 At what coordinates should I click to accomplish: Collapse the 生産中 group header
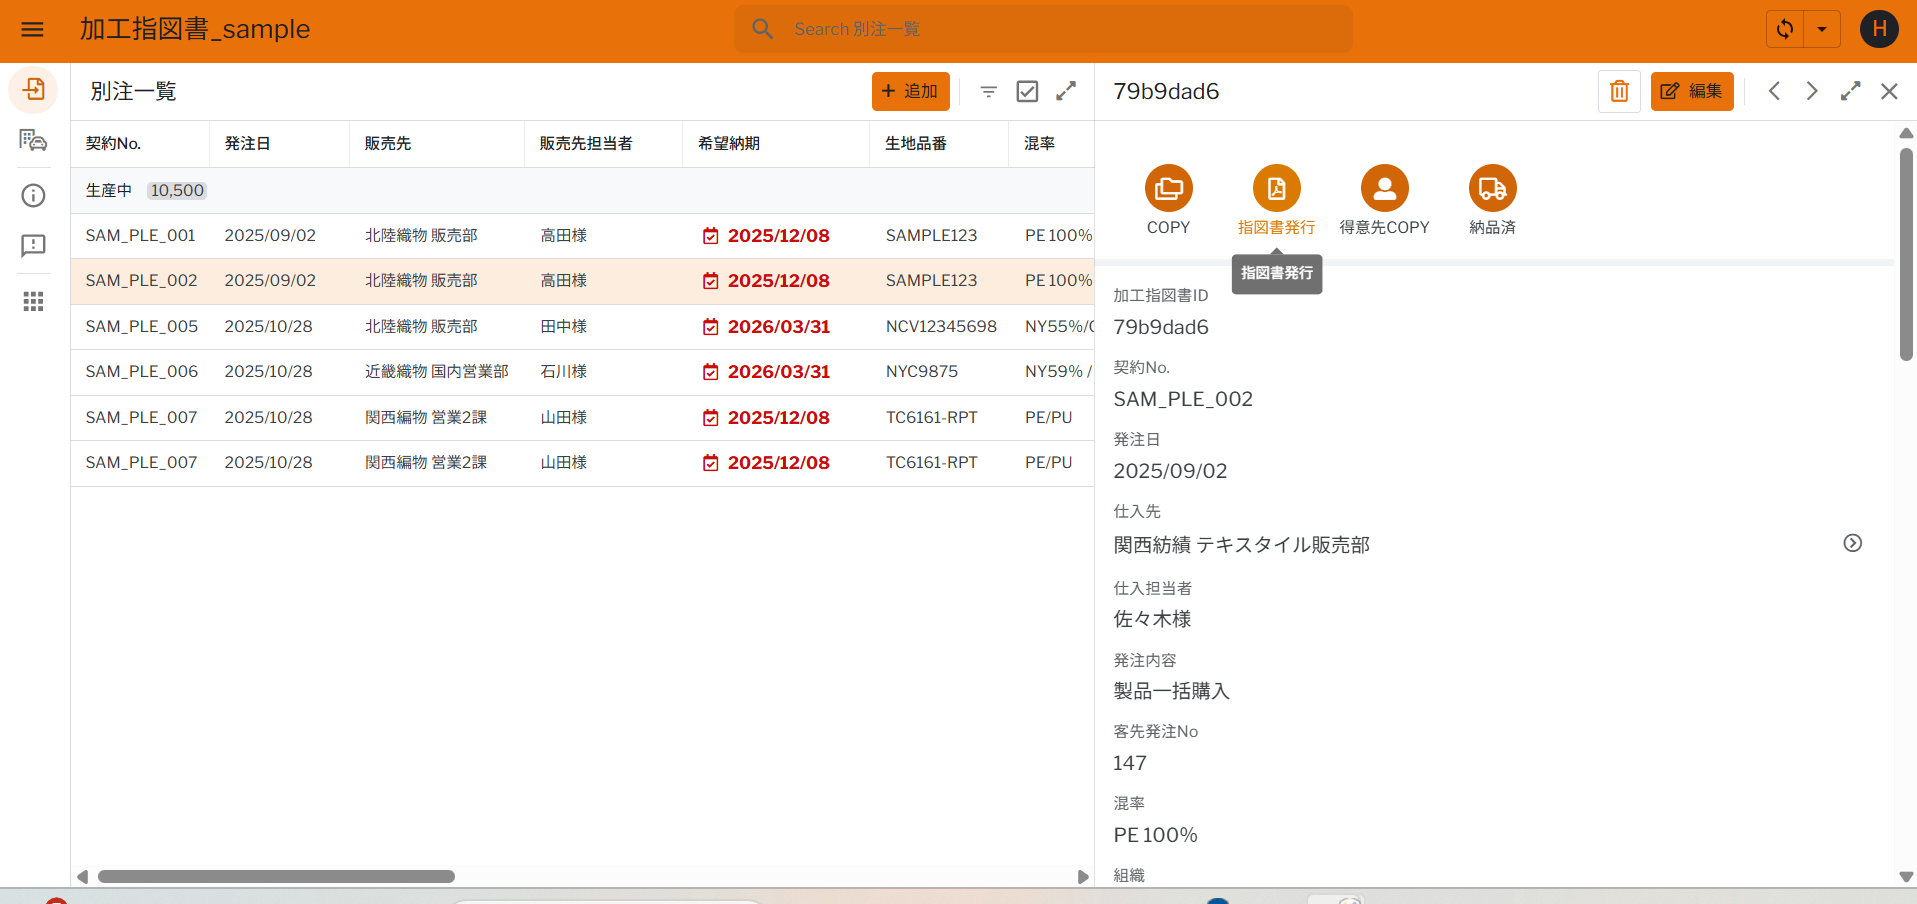pyautogui.click(x=109, y=190)
